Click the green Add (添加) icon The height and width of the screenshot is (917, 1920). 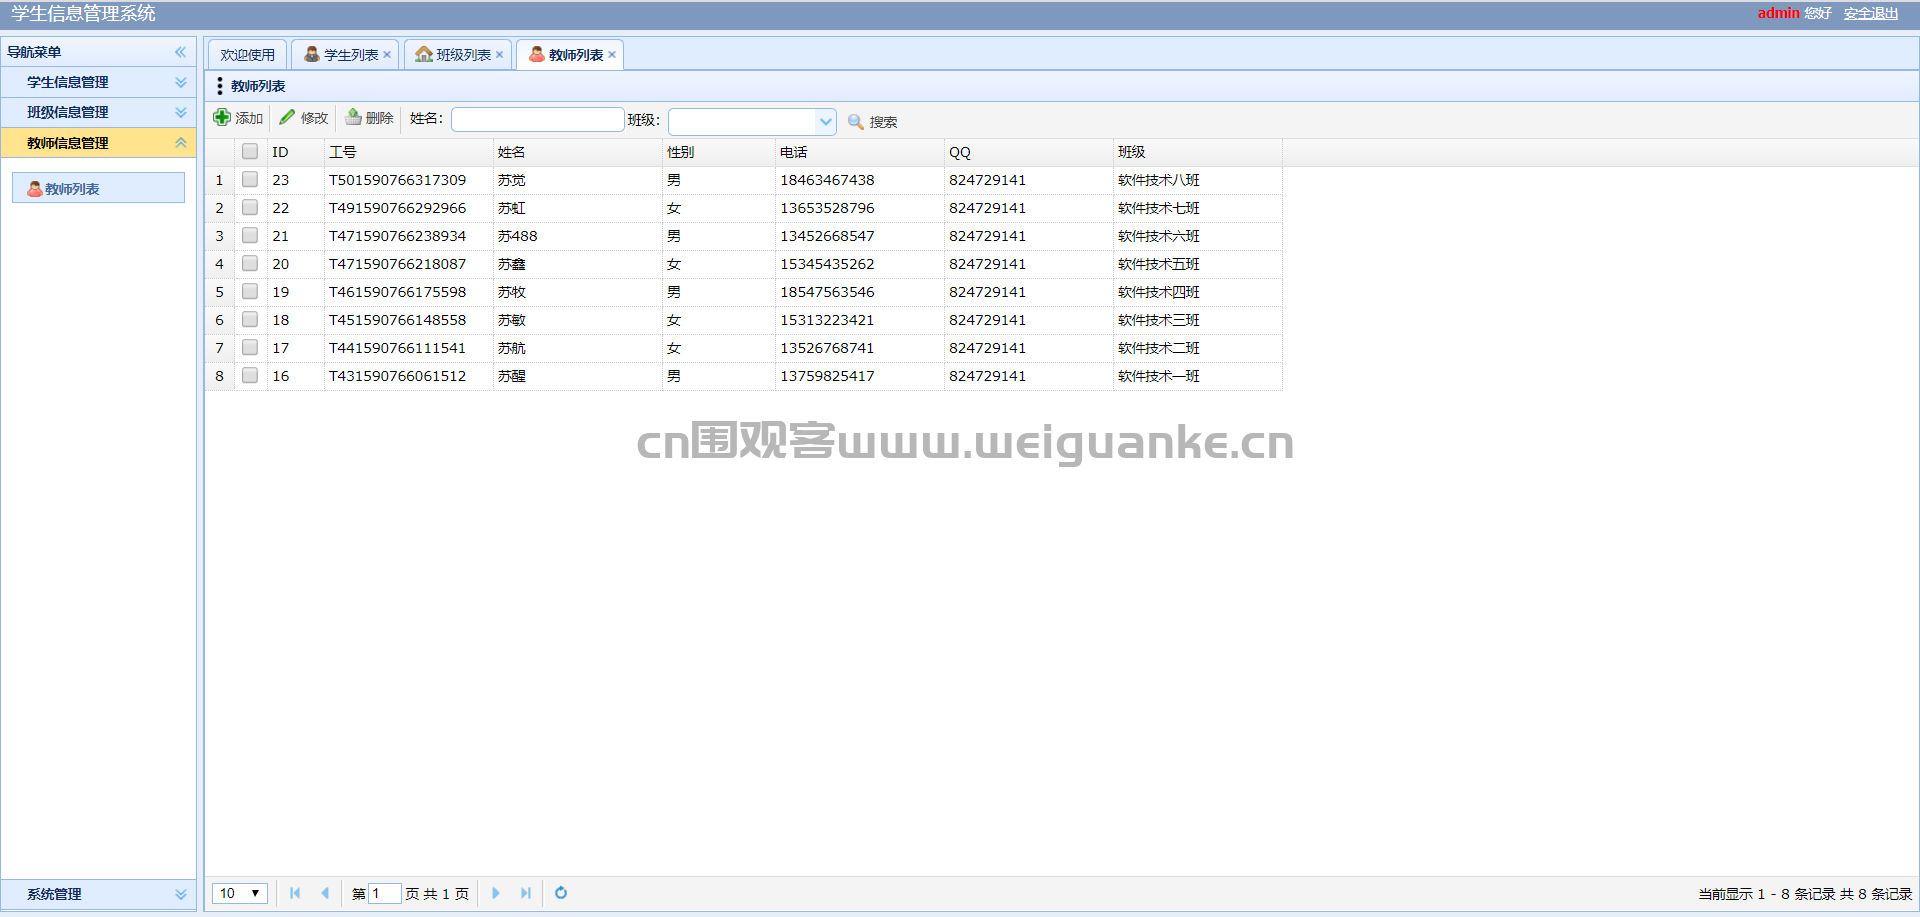[222, 118]
